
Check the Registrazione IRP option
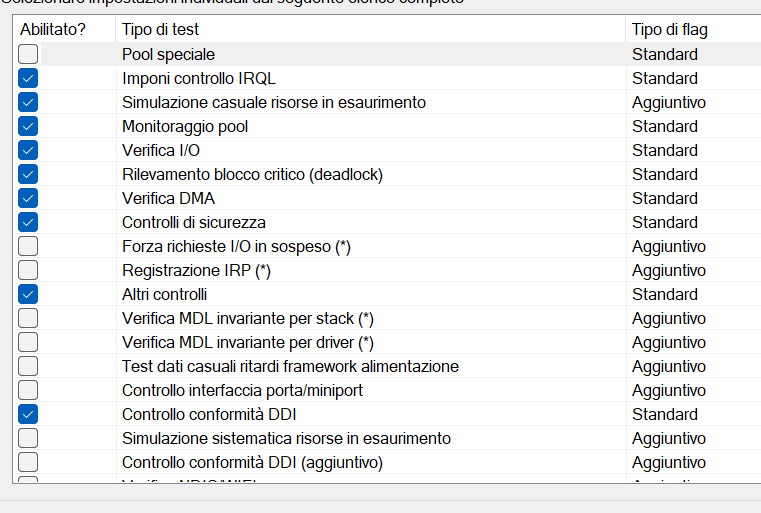click(28, 270)
